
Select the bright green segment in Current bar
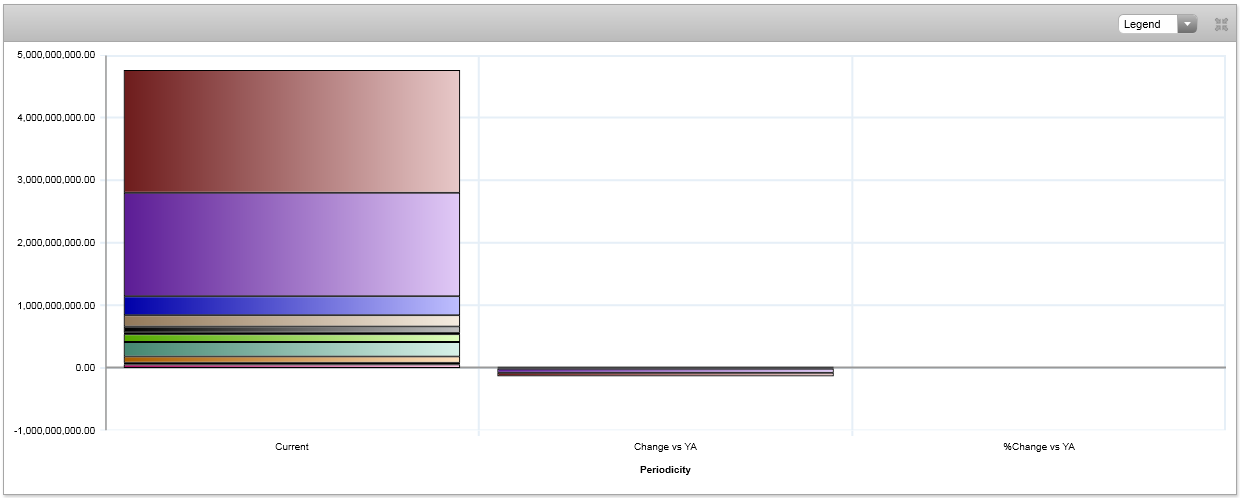291,338
